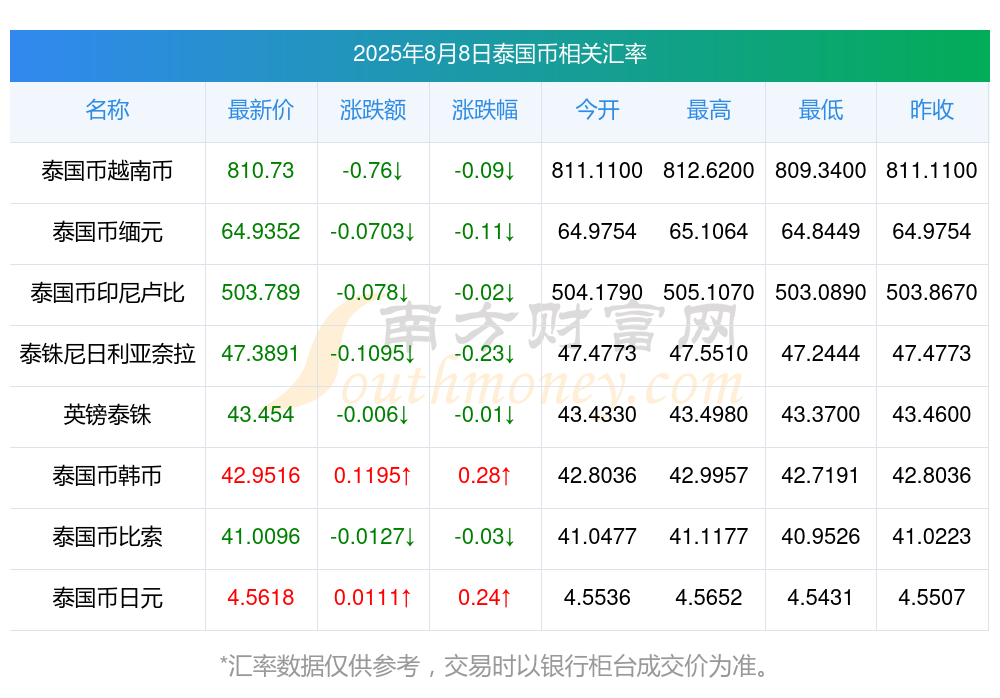Click latest price 64.9352
This screenshot has height=698, width=1000.
[261, 232]
